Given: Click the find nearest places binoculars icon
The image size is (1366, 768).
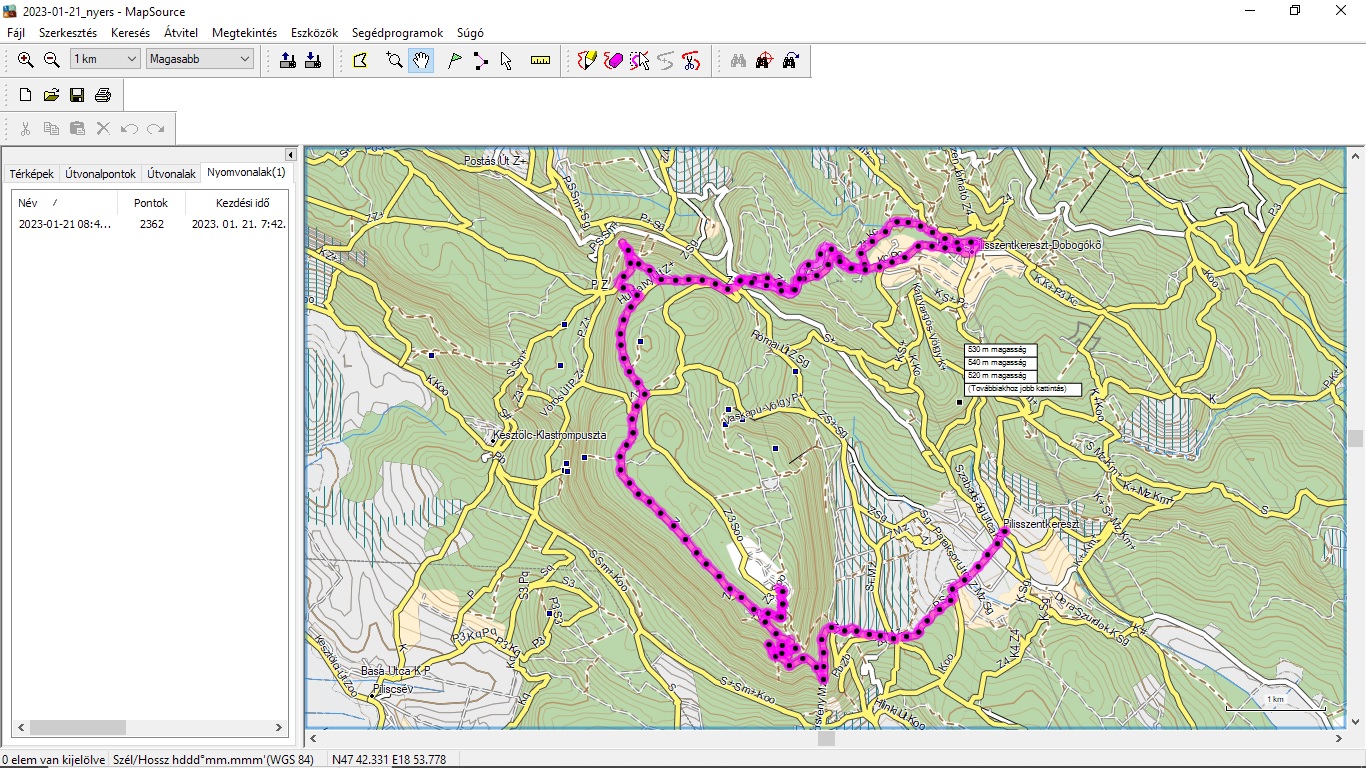Looking at the screenshot, I should 764,60.
